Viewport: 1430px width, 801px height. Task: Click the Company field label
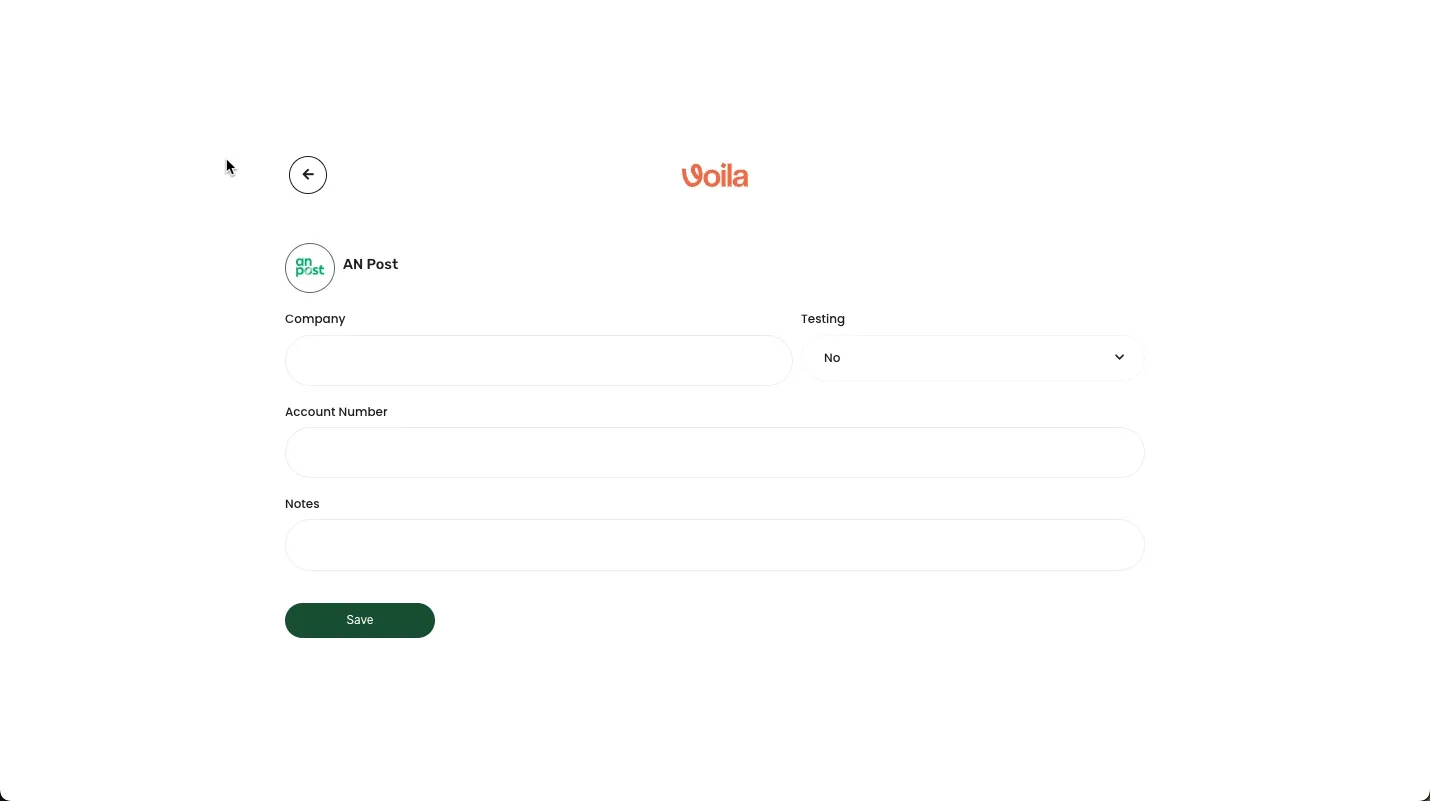tap(315, 319)
